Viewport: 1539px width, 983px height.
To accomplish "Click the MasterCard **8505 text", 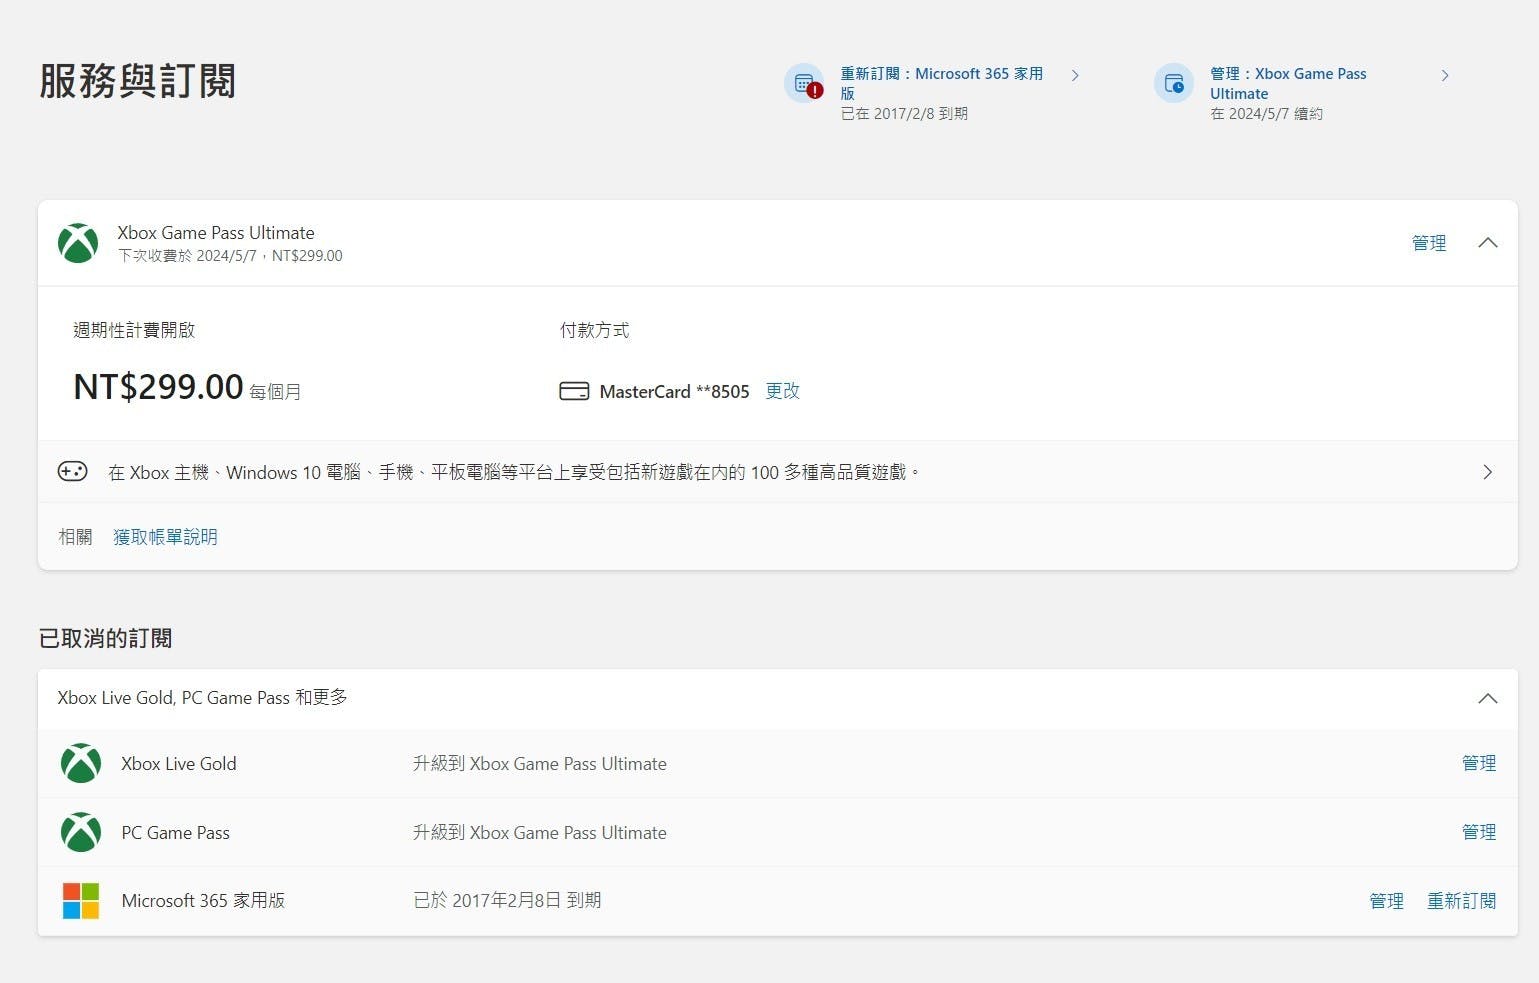I will coord(674,392).
